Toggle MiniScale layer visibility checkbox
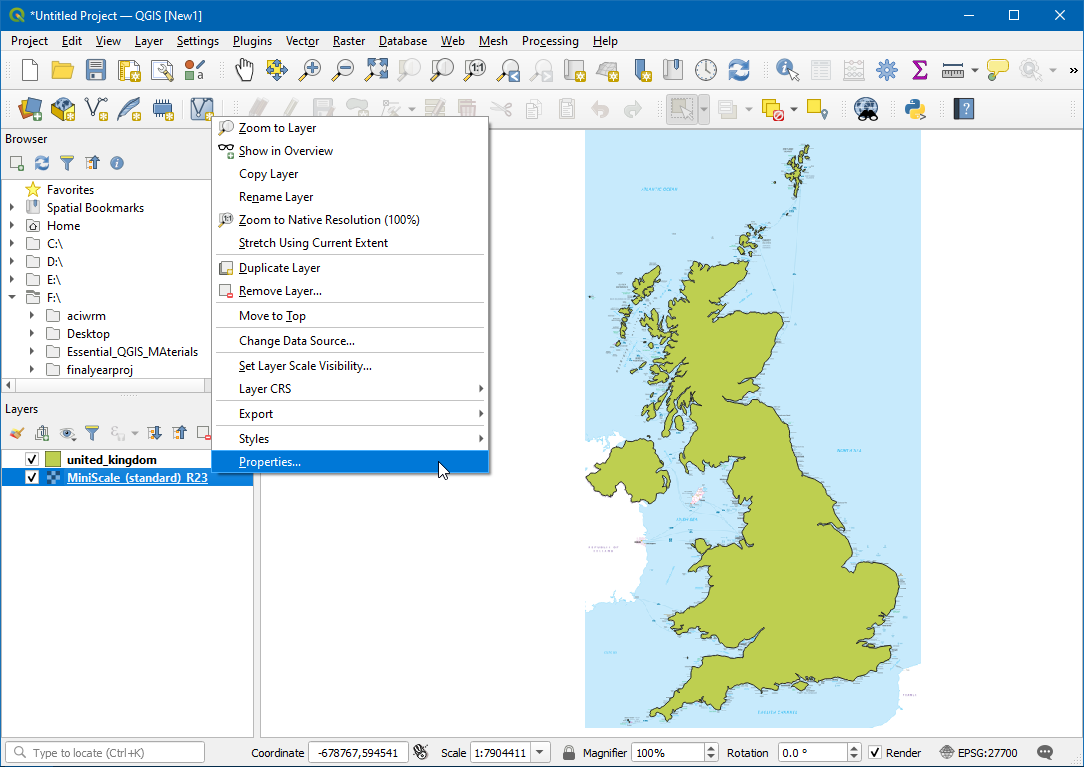 click(32, 478)
